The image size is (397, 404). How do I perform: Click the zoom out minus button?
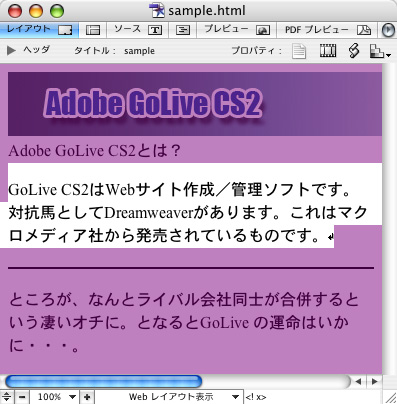pyautogui.click(x=22, y=397)
